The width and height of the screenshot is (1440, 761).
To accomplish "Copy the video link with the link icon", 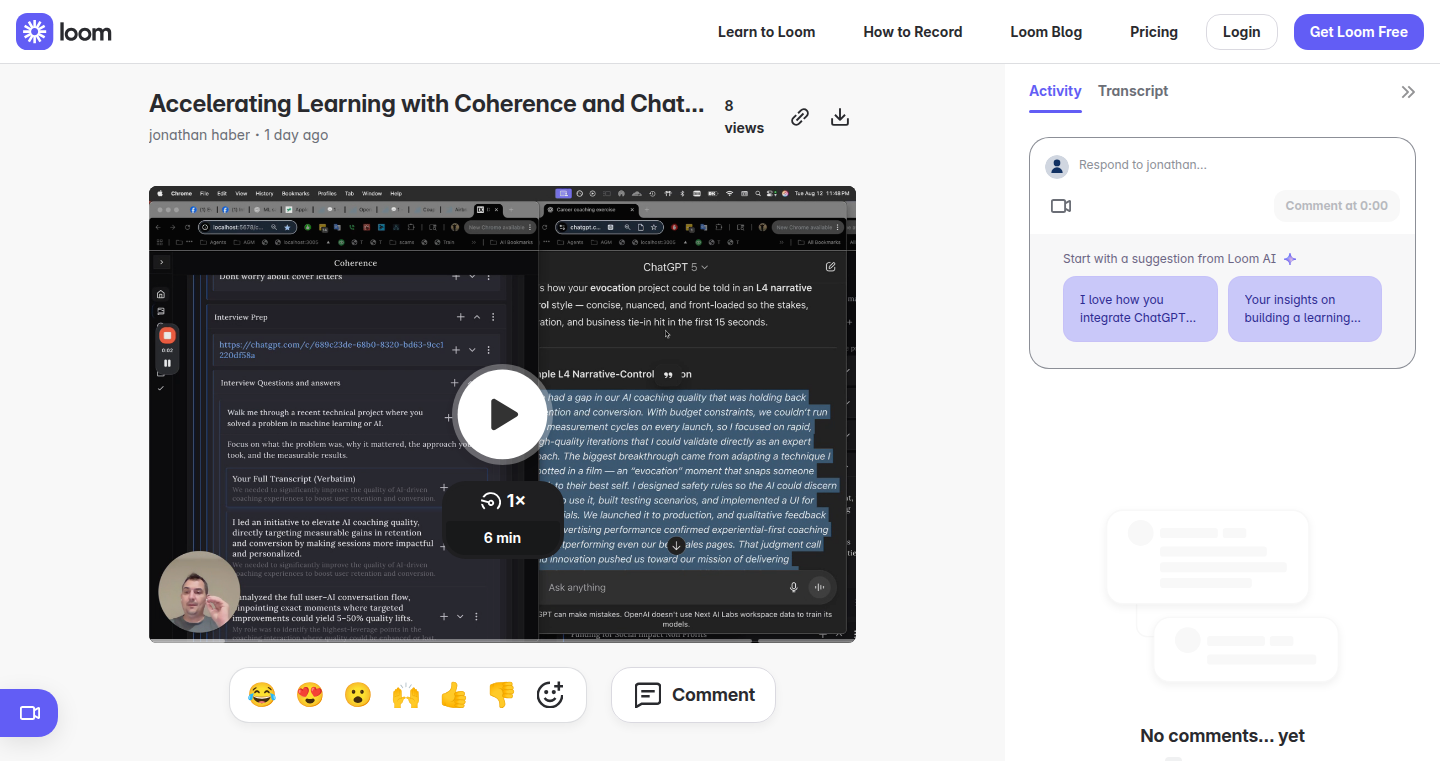I will [x=799, y=117].
